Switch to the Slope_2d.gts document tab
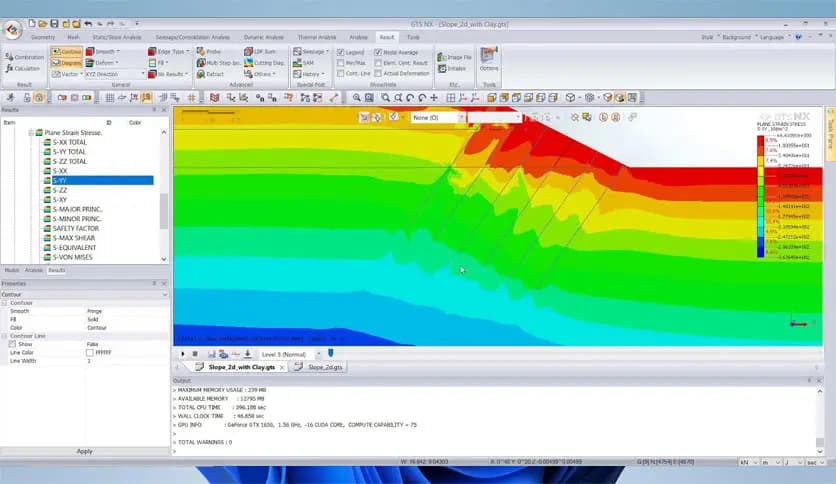Viewport: 836px width, 484px height. pyautogui.click(x=319, y=367)
